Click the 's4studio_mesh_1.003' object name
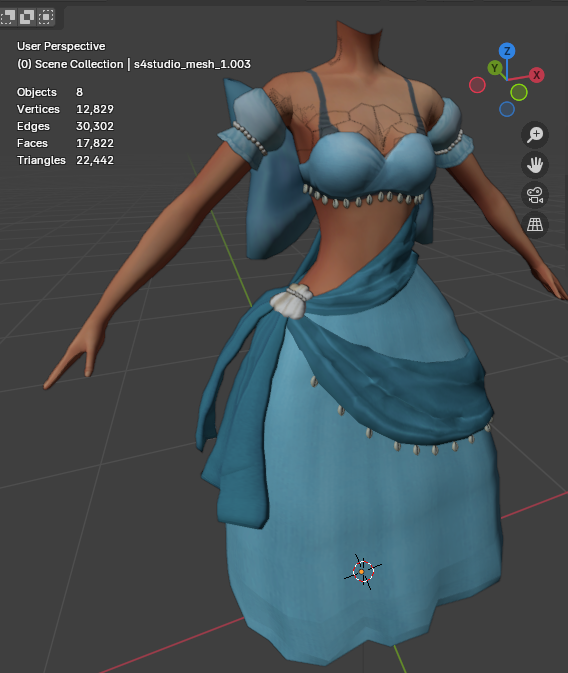The image size is (568, 673). point(192,64)
